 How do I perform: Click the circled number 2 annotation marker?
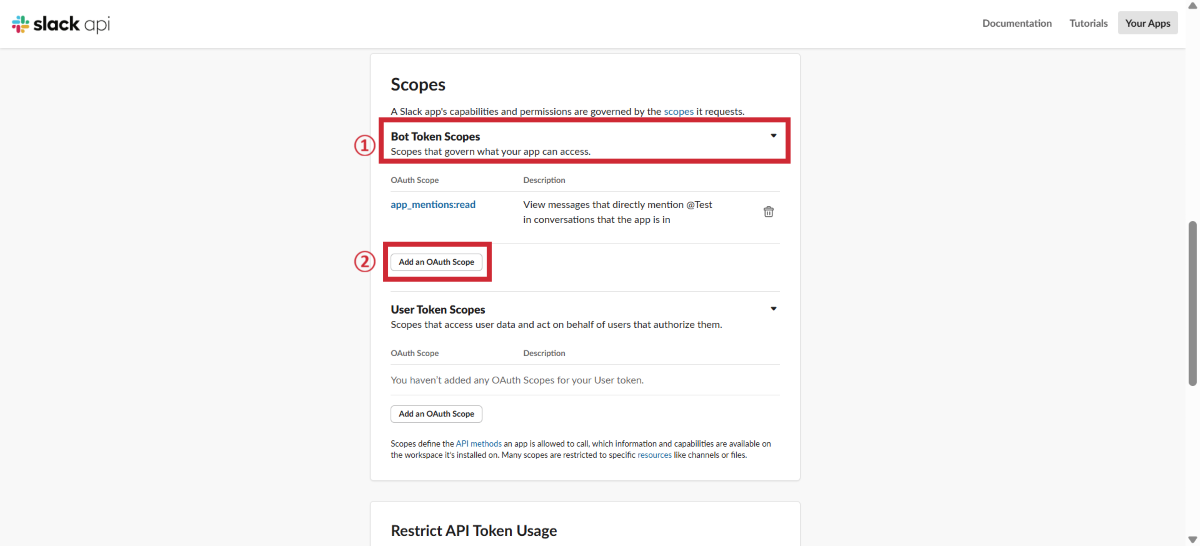point(364,262)
